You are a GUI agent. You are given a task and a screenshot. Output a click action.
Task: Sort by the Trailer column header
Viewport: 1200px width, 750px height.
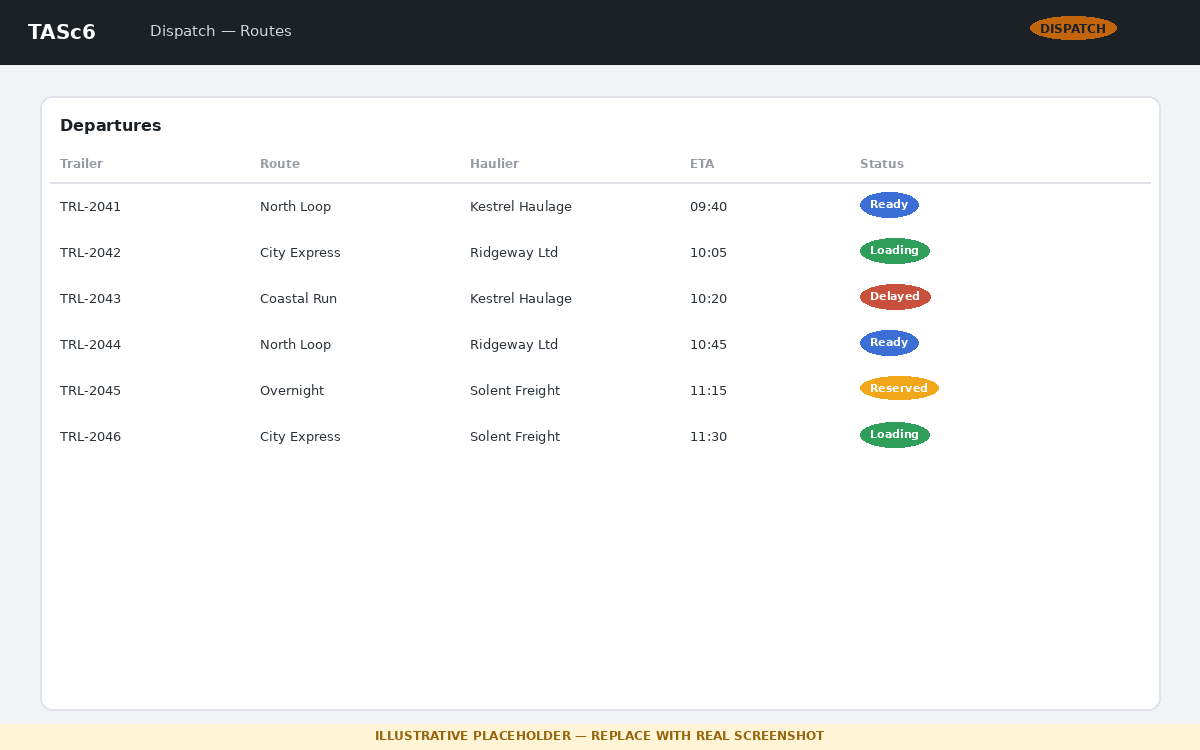81,164
